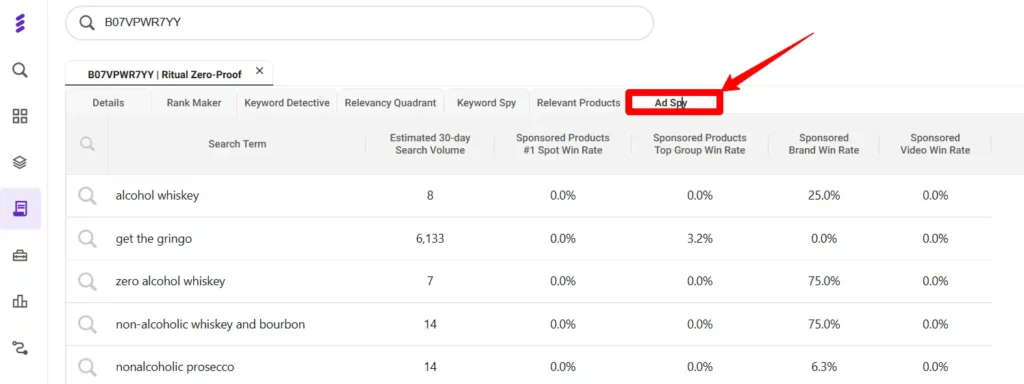
Task: Click magnifier beside non-alcoholic whiskey and bourbon
Action: (x=88, y=325)
